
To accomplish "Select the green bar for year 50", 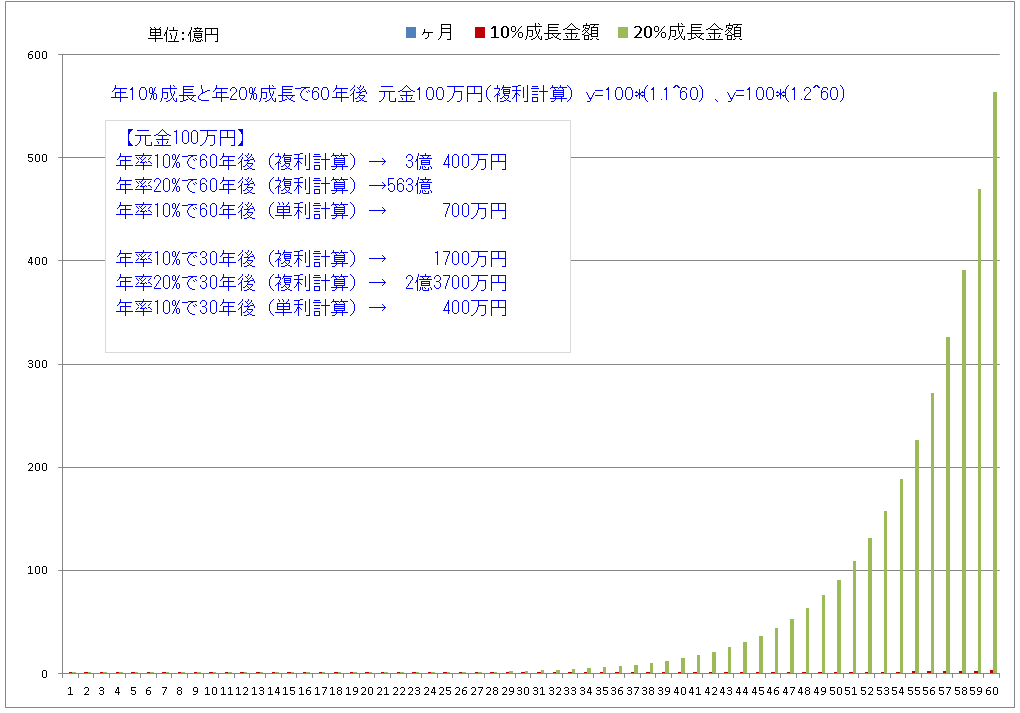I will [x=839, y=626].
